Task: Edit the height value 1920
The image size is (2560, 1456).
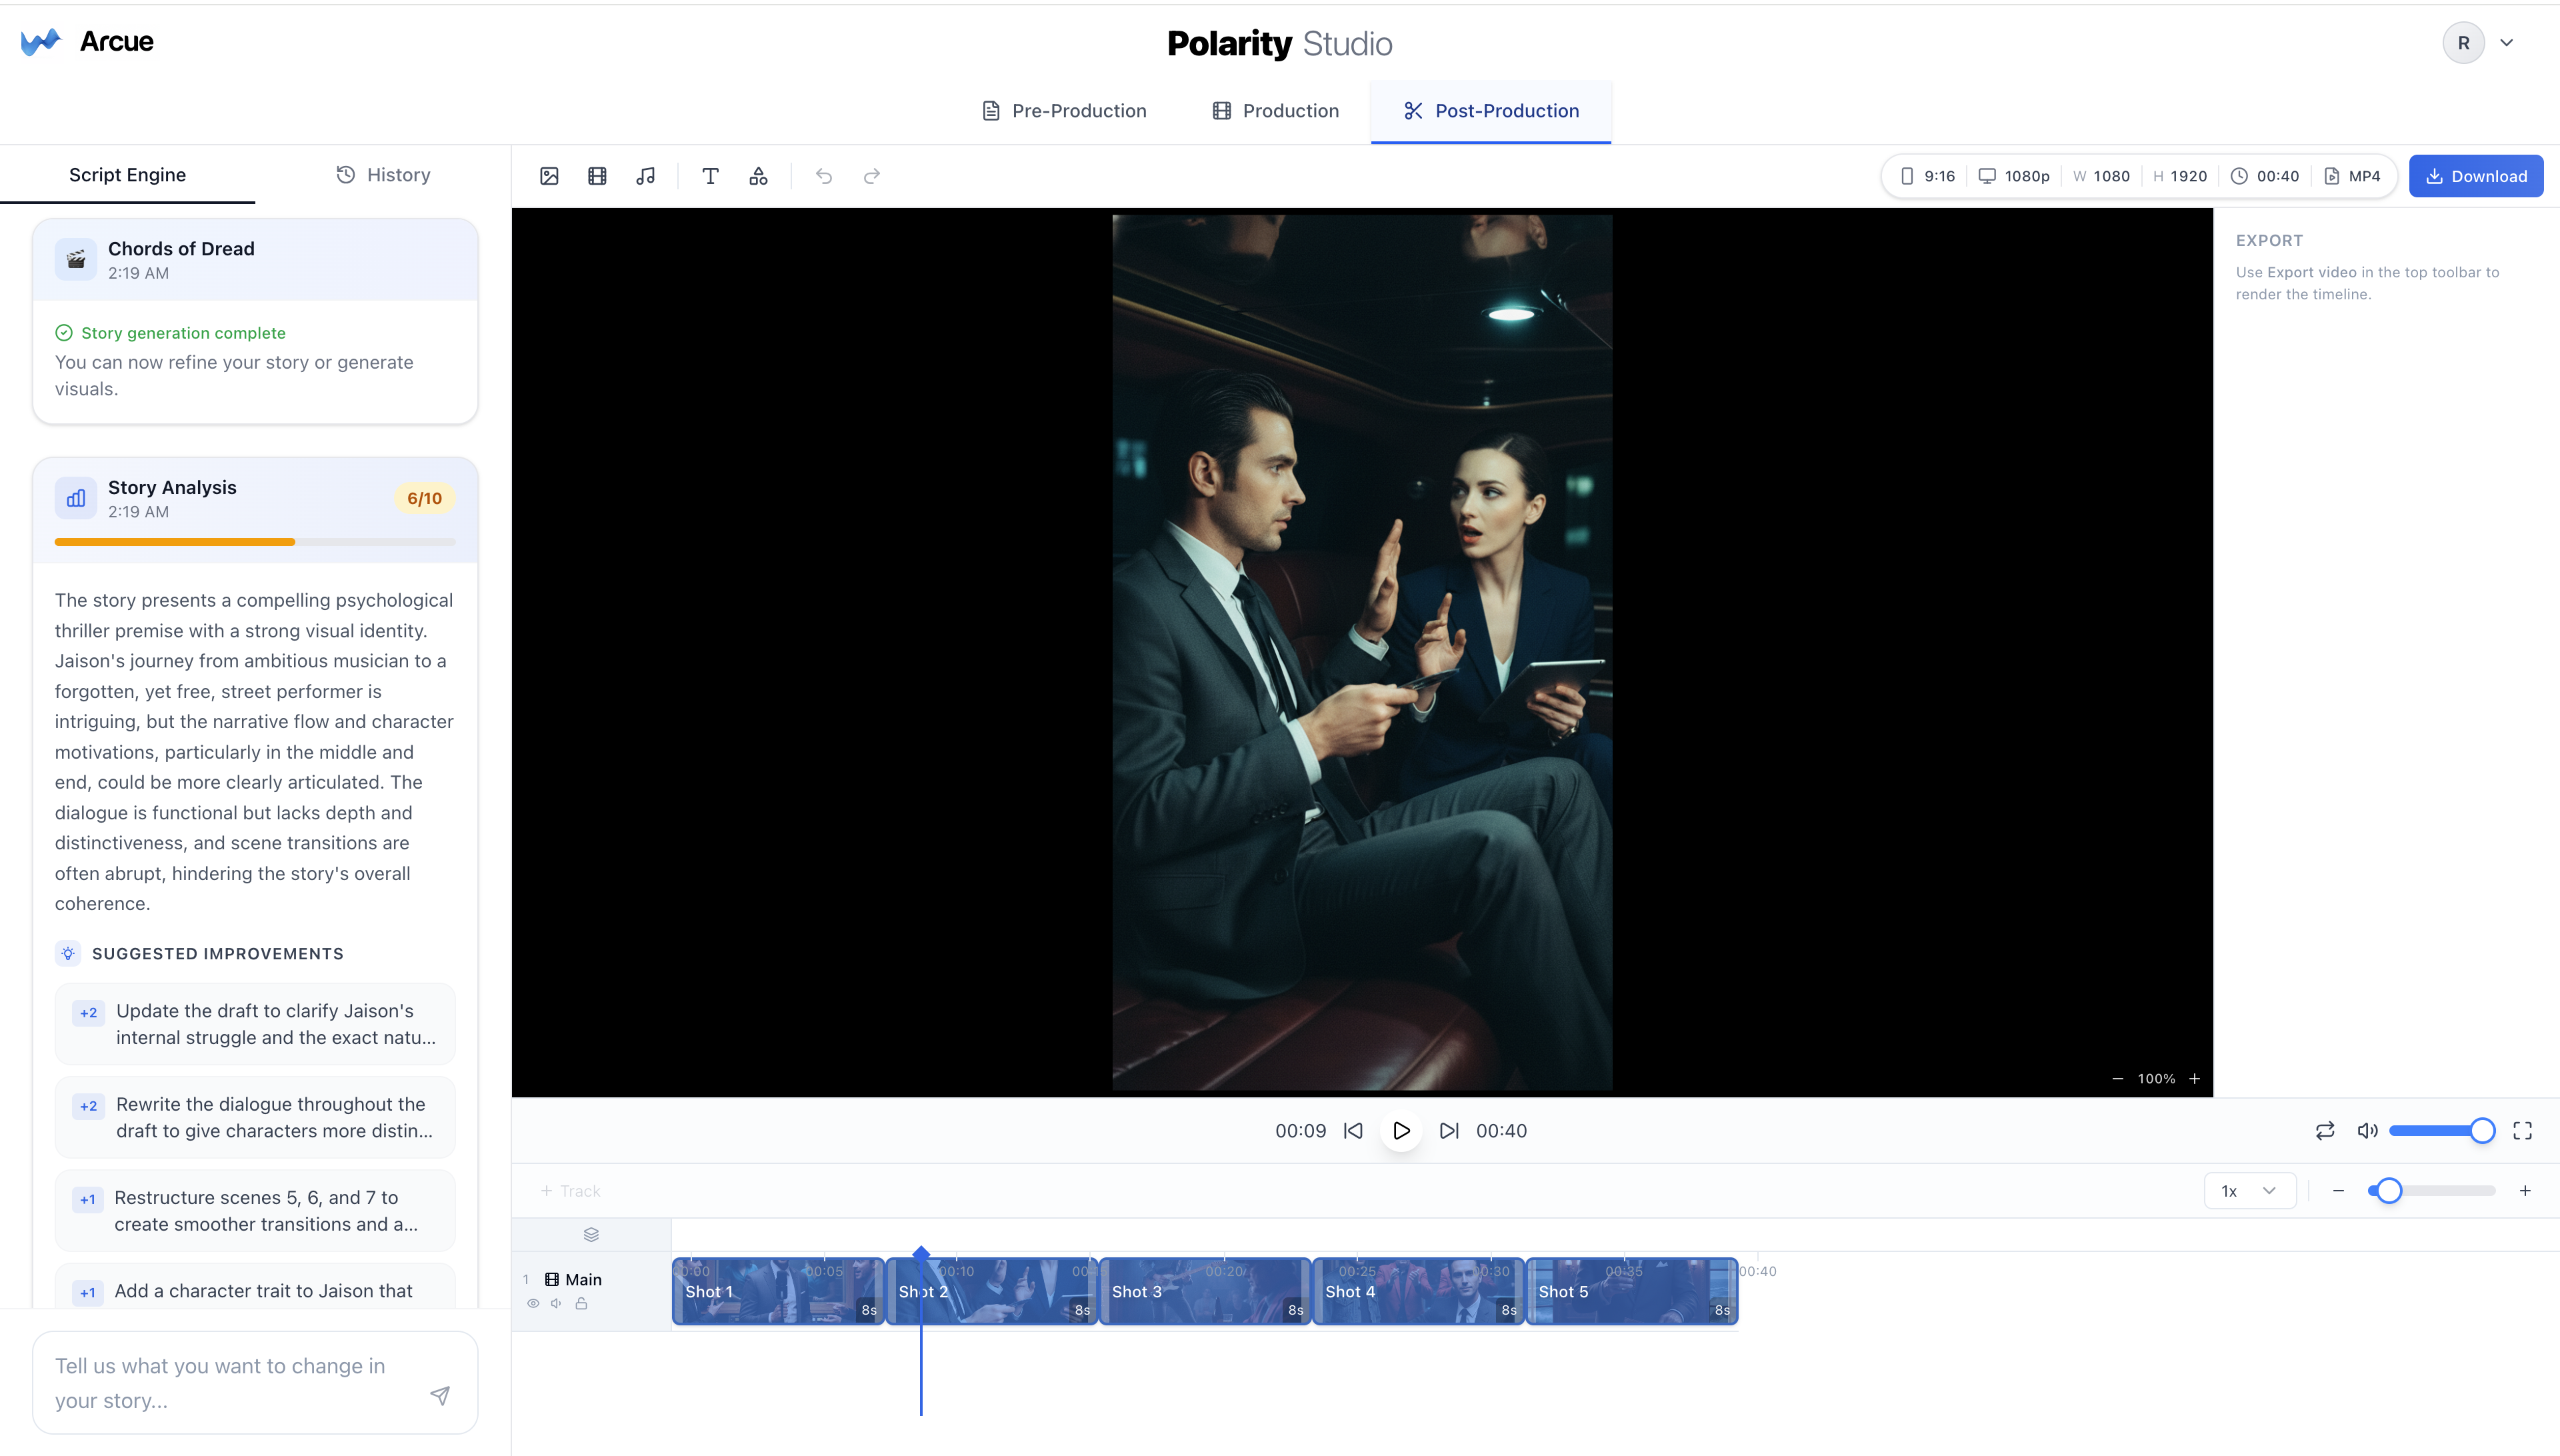Action: (x=2180, y=176)
